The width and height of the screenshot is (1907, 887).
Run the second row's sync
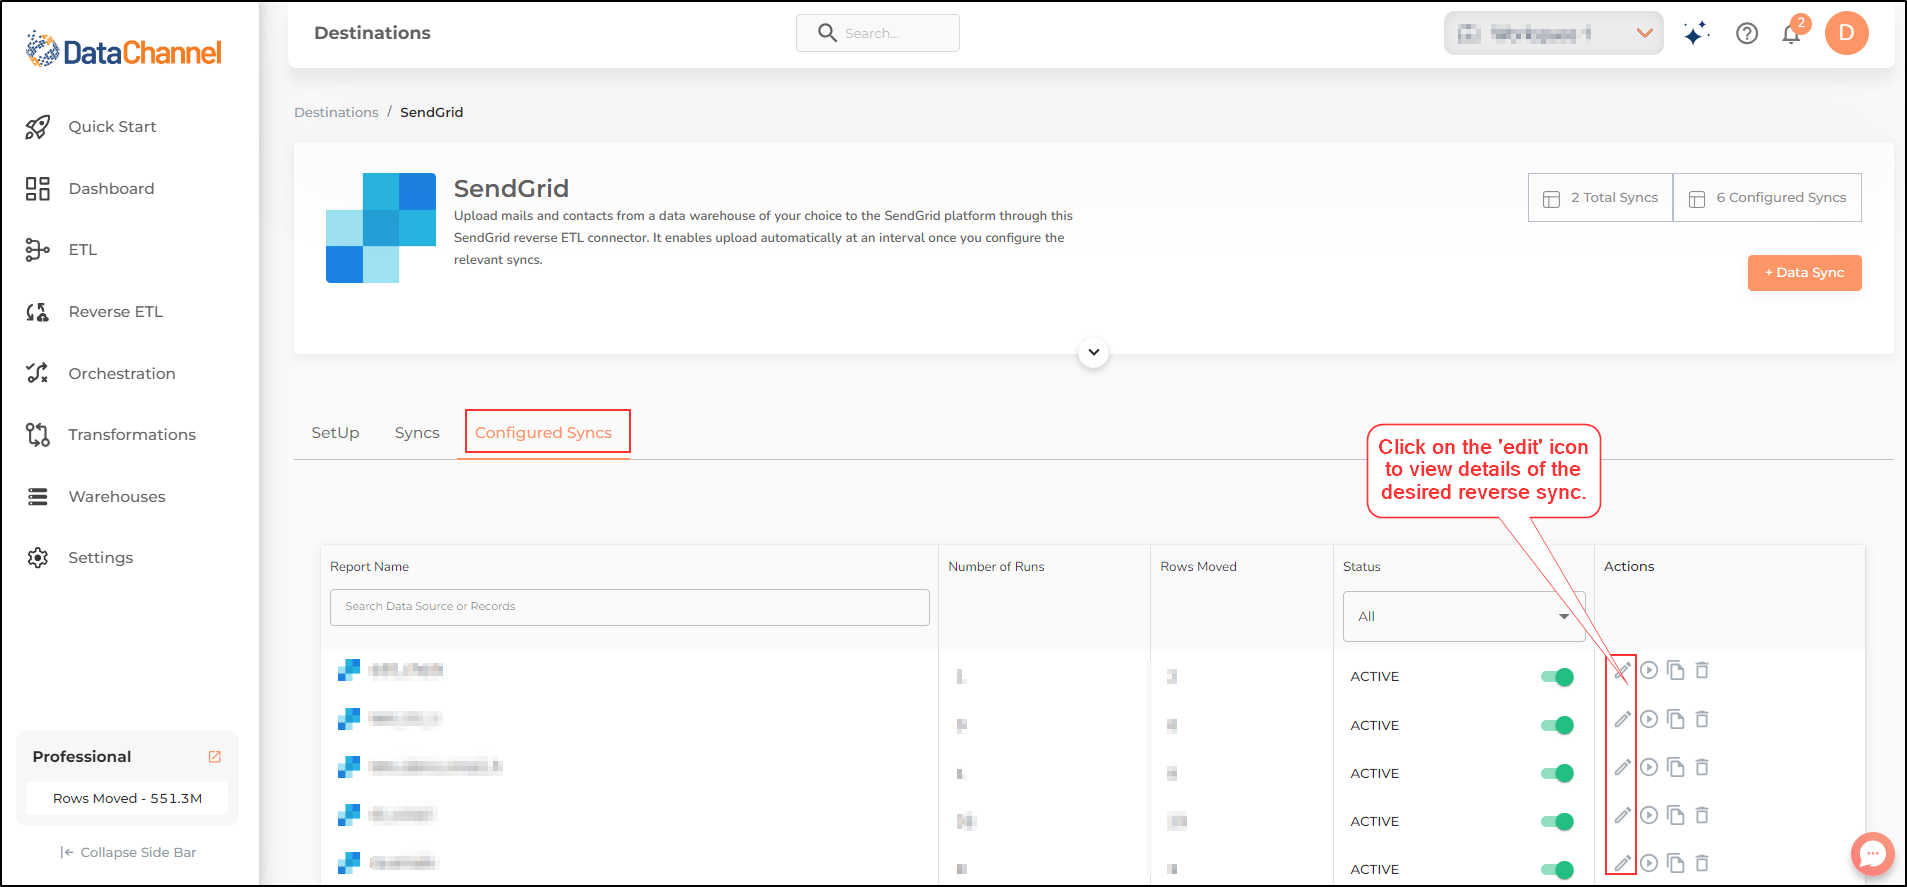point(1649,719)
